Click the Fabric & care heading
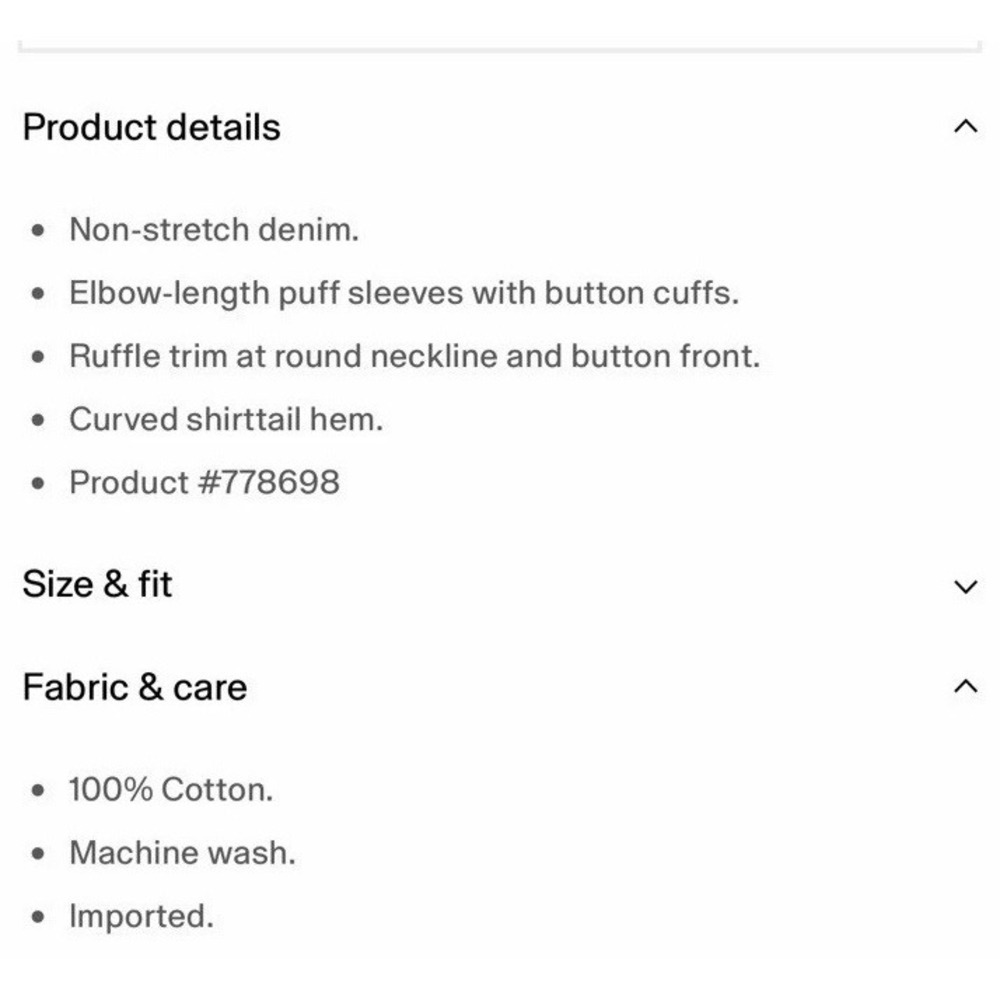The width and height of the screenshot is (1000, 1000). point(135,687)
